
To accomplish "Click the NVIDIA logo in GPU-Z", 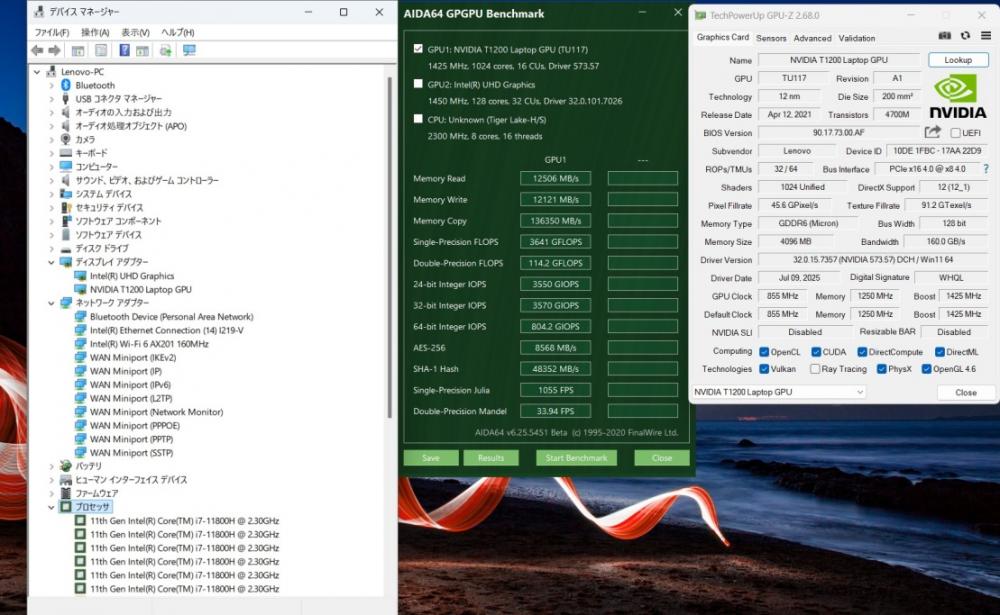I will point(958,98).
